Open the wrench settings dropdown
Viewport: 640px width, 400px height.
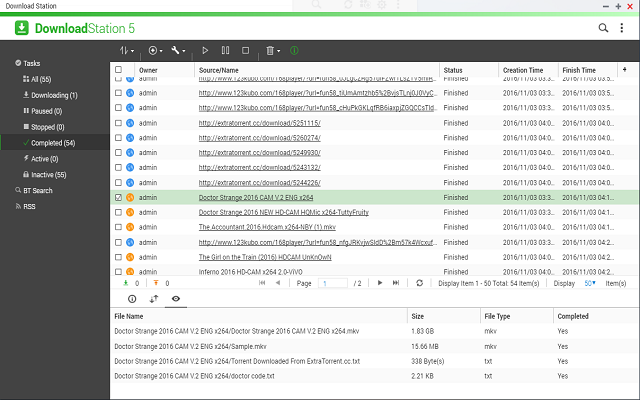click(x=180, y=49)
